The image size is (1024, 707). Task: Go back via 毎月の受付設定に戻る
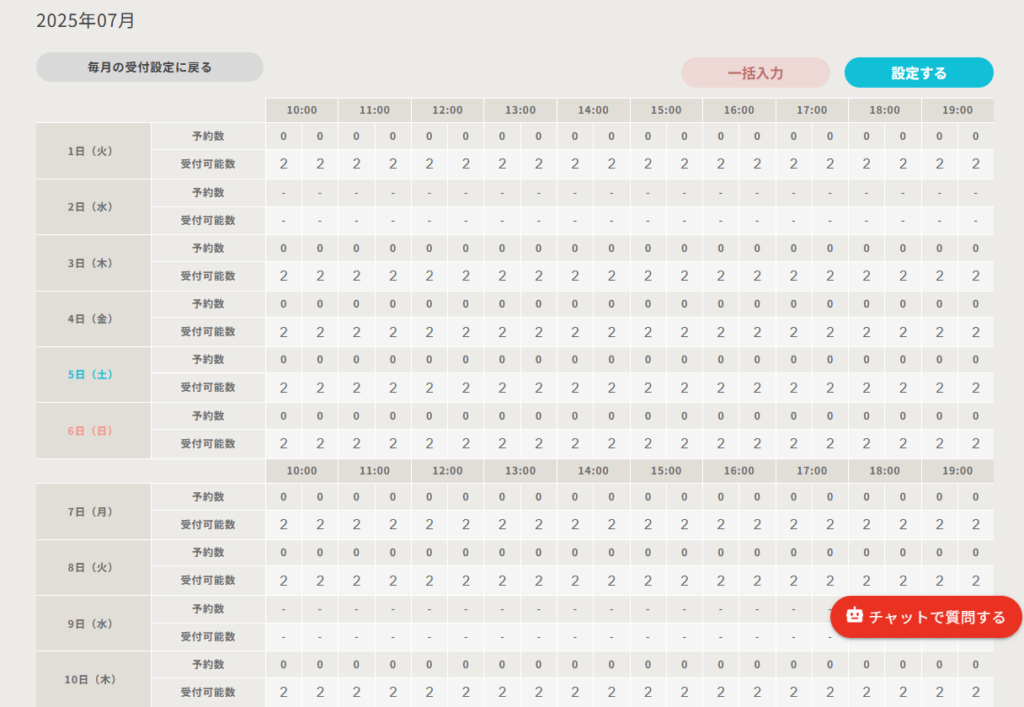(150, 68)
